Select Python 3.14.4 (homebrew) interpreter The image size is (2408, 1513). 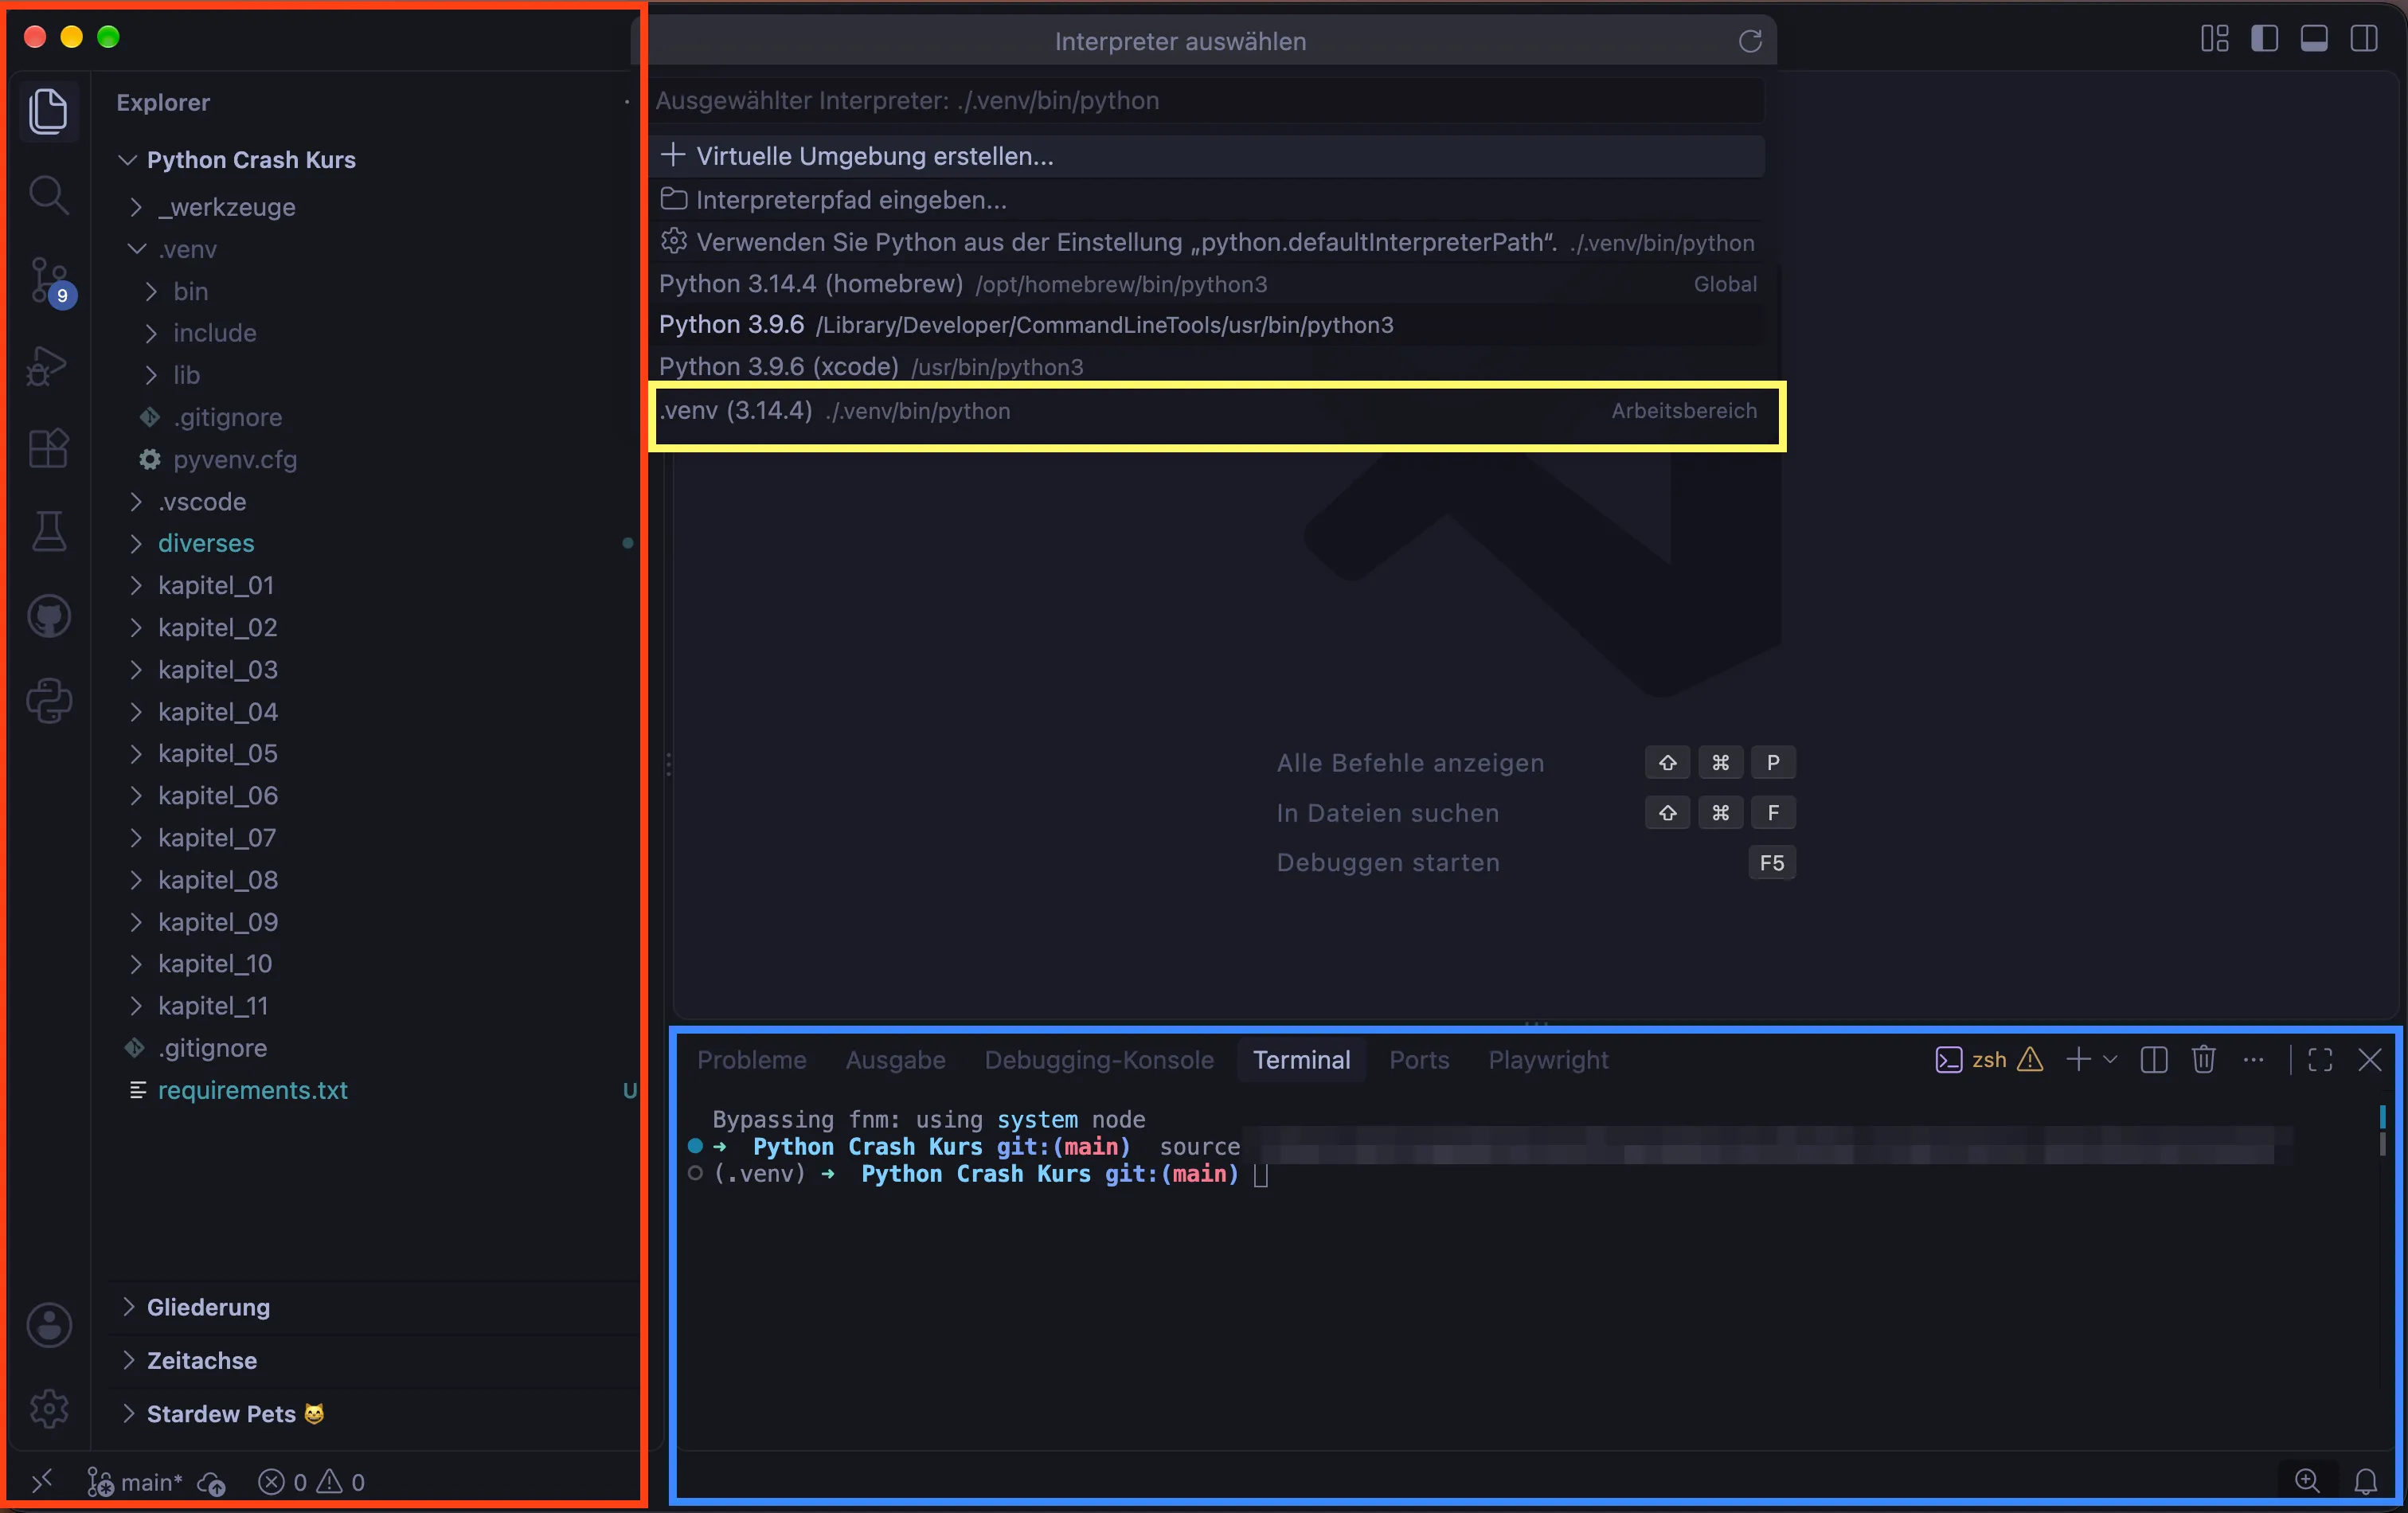click(1207, 284)
